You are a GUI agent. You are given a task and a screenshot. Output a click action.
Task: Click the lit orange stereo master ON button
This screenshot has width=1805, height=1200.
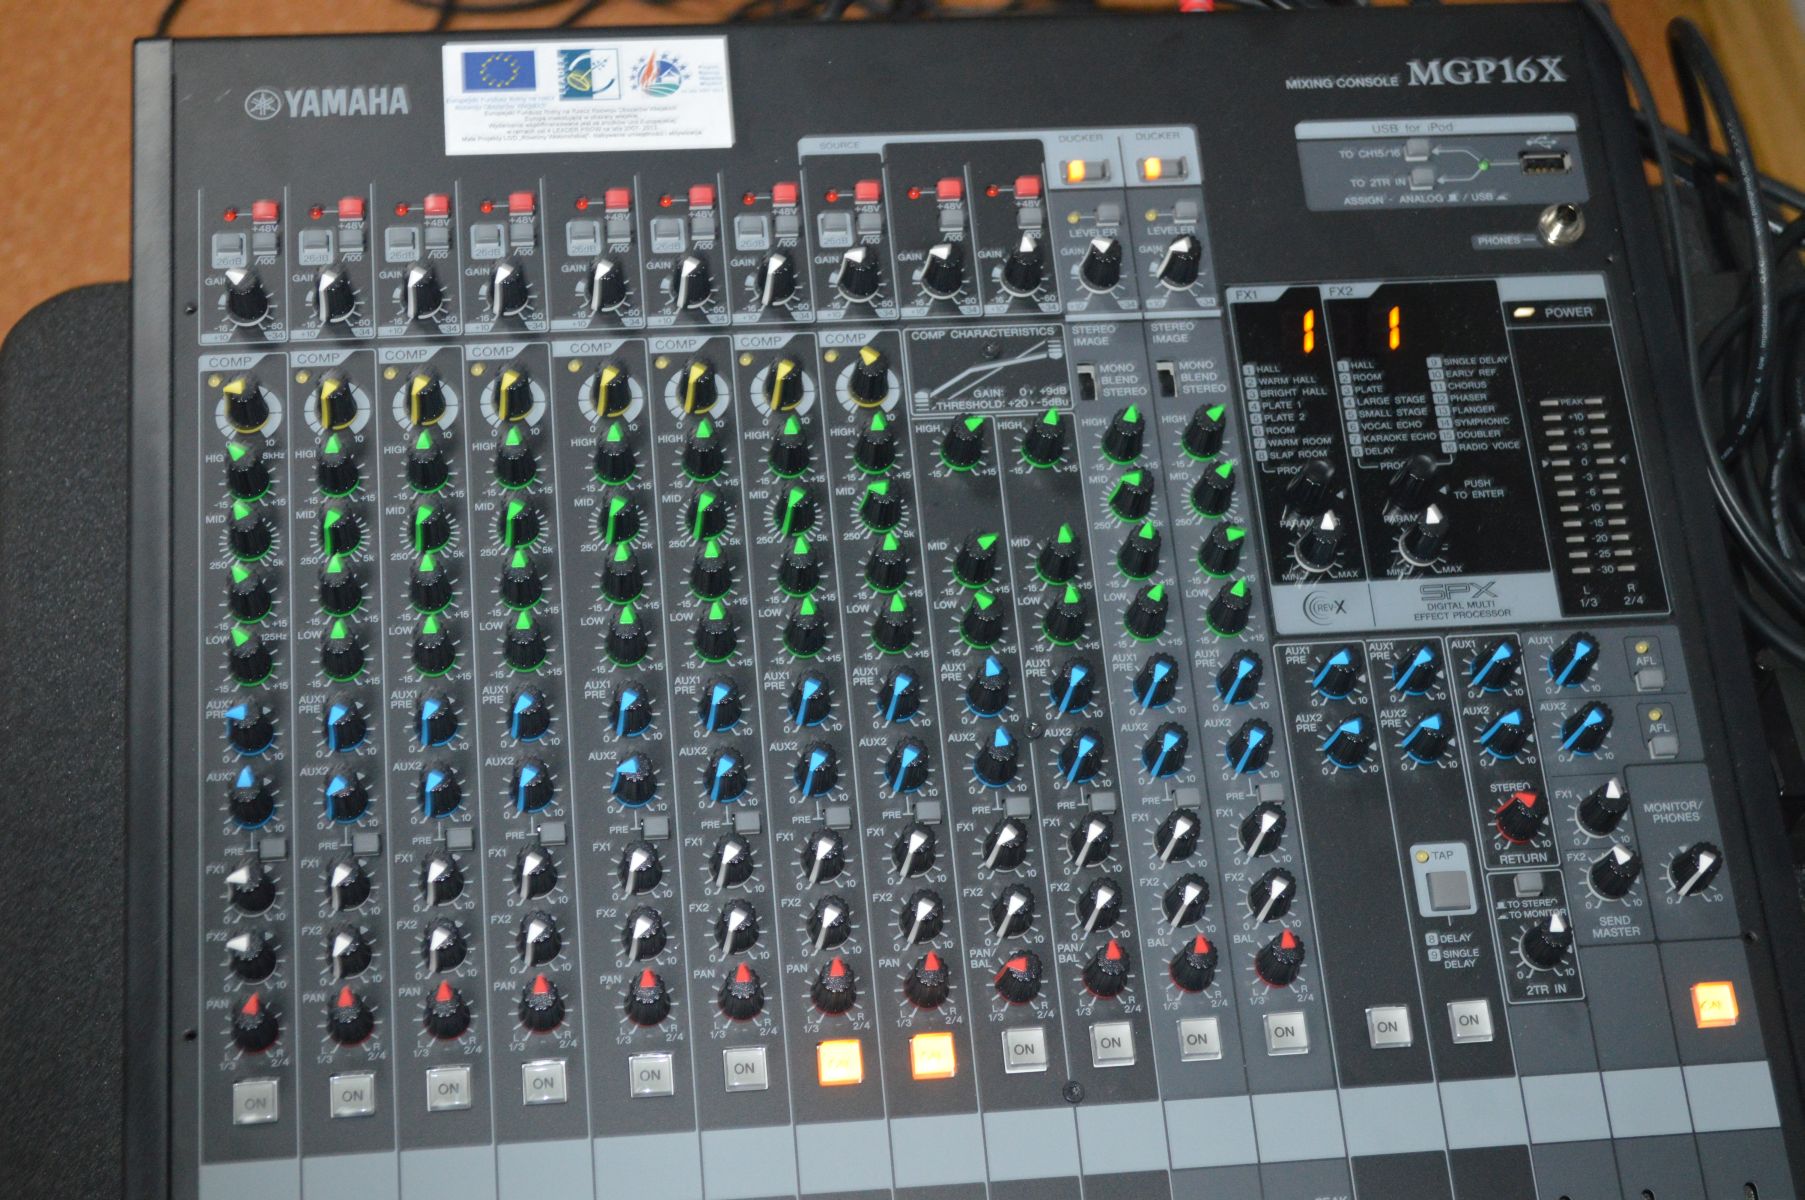tap(1714, 1005)
